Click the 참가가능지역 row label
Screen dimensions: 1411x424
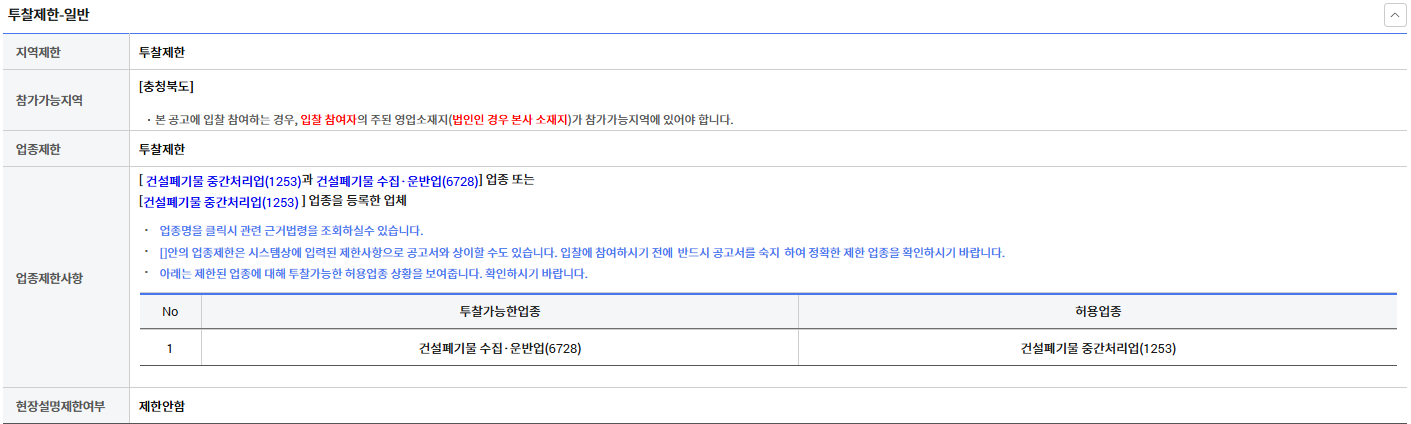49,100
